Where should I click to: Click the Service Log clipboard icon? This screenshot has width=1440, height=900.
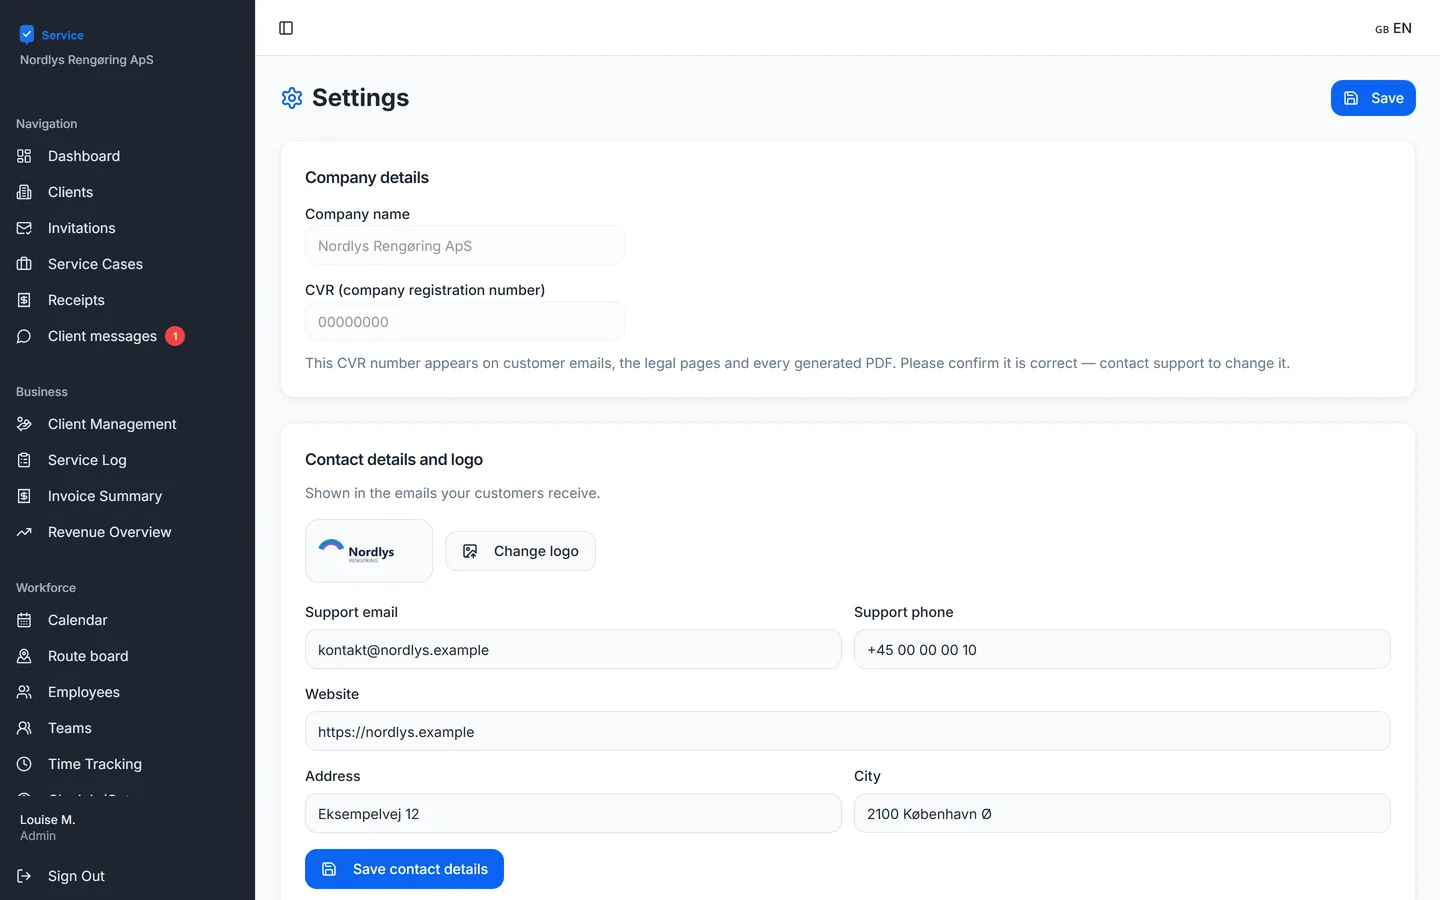click(x=24, y=460)
